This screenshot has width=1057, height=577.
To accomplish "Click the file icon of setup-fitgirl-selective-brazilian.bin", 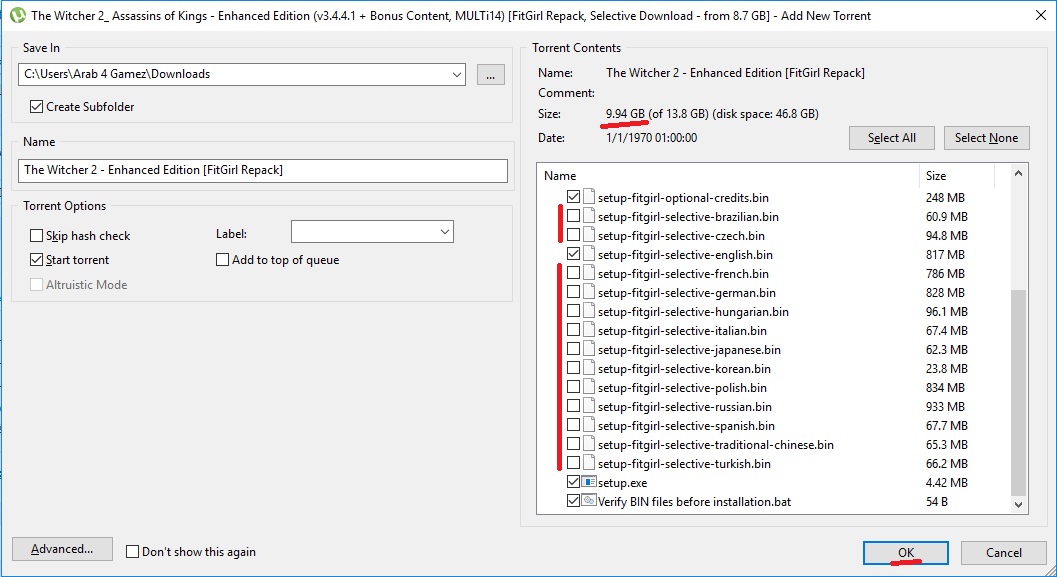I will tap(589, 216).
